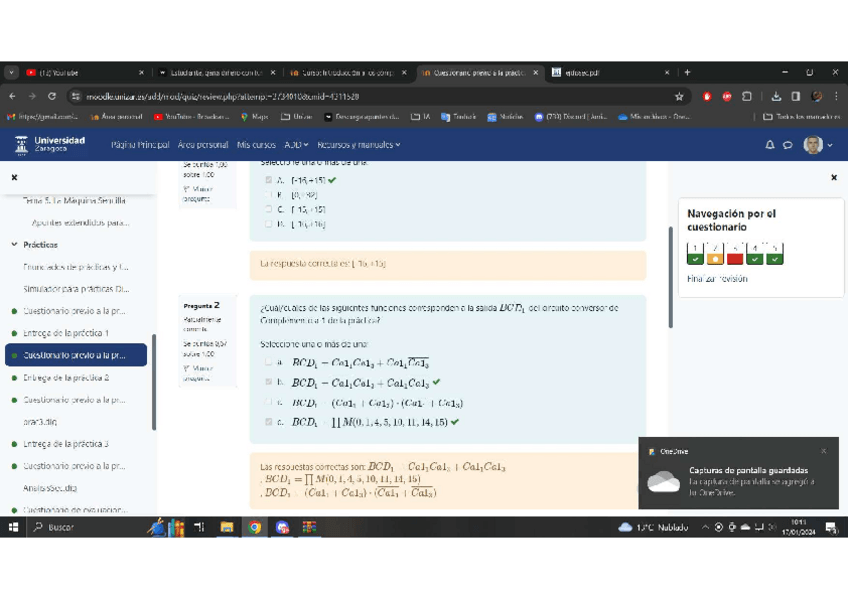Click the moodle.unizar.es address bar

coord(373,96)
